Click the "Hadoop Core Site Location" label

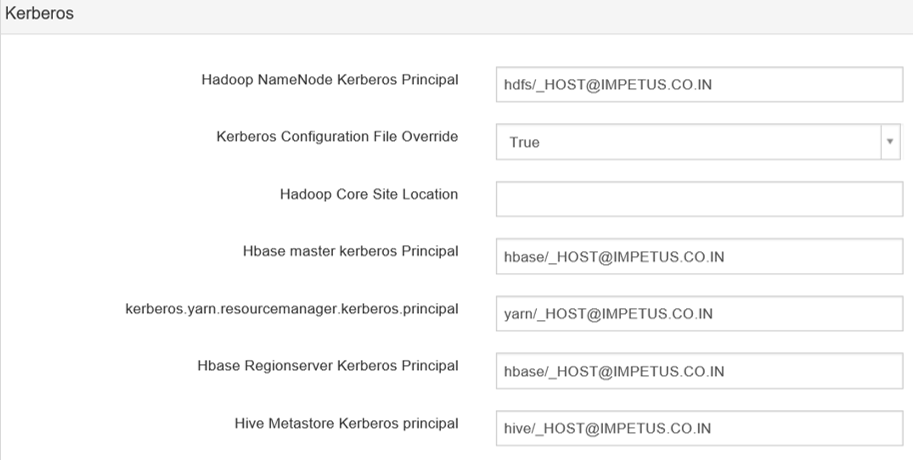[369, 194]
